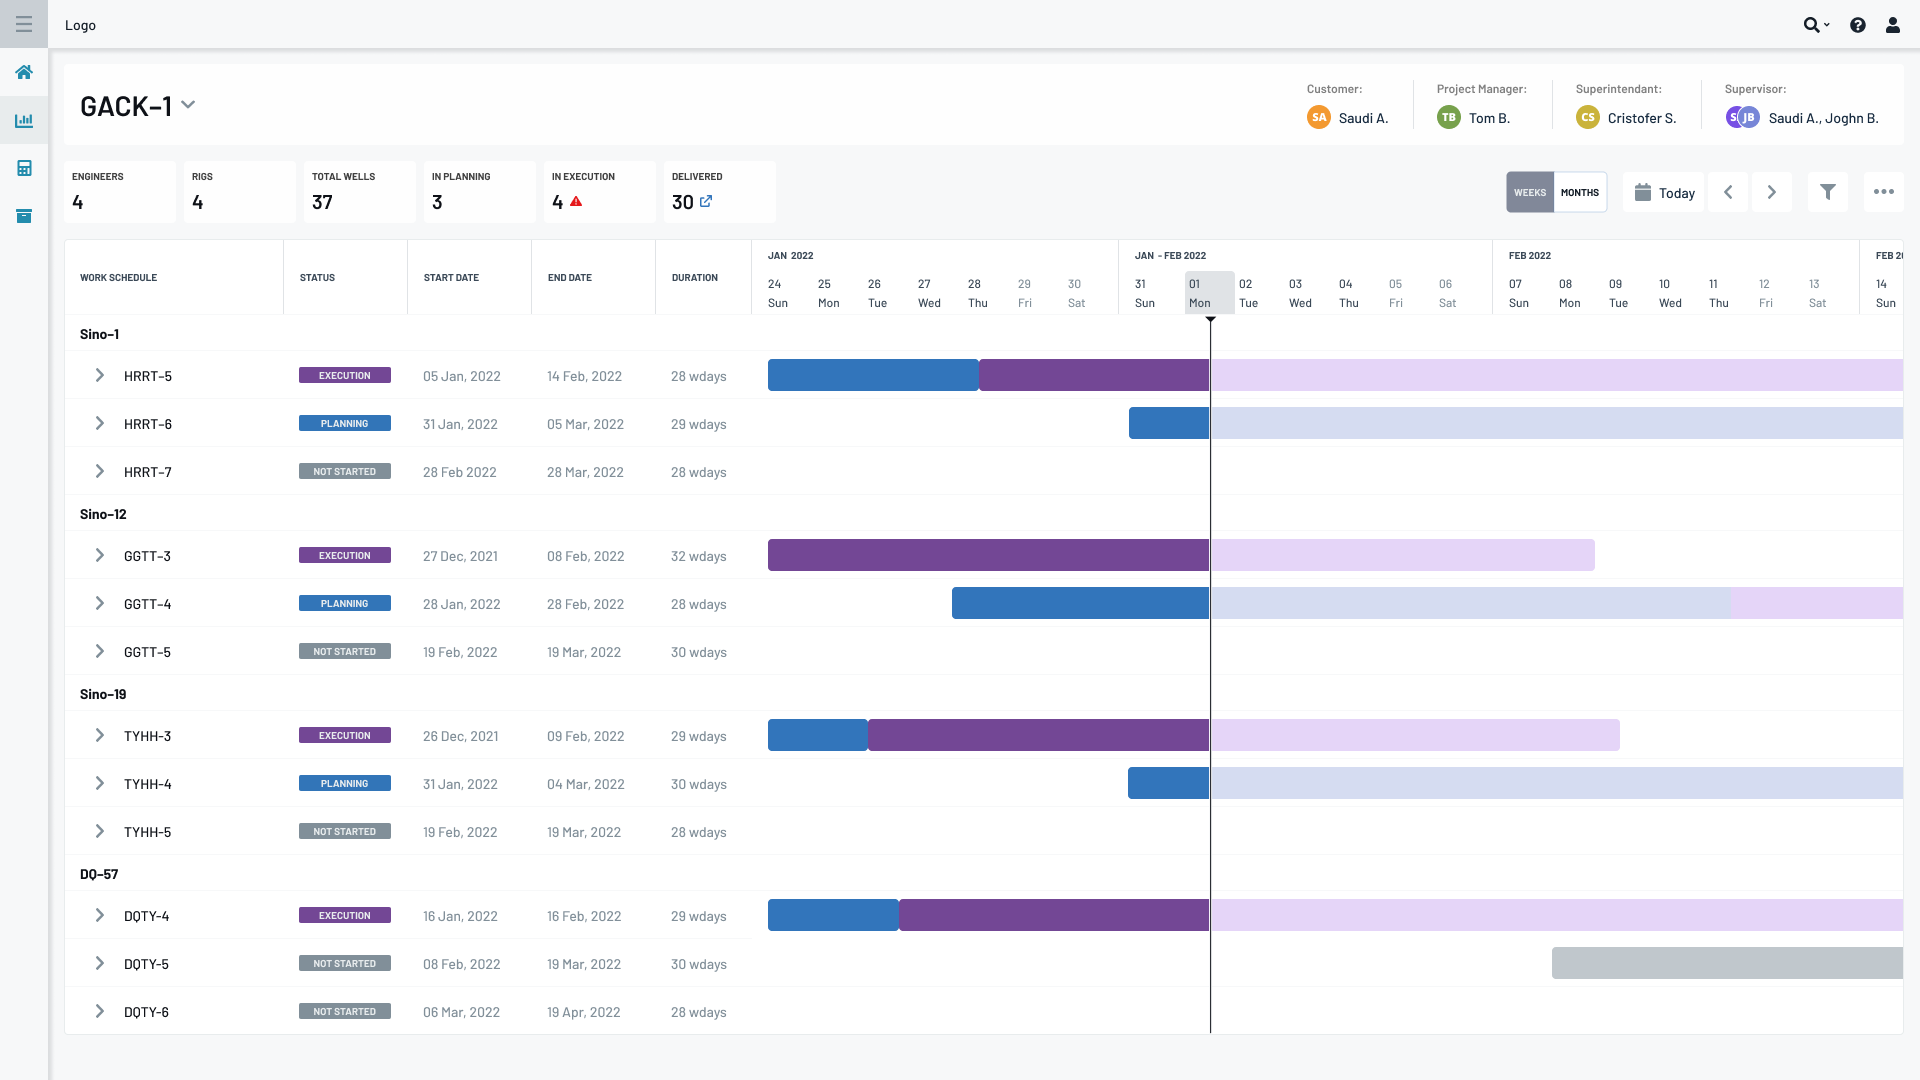Go to the Home sidebar icon

click(x=24, y=72)
